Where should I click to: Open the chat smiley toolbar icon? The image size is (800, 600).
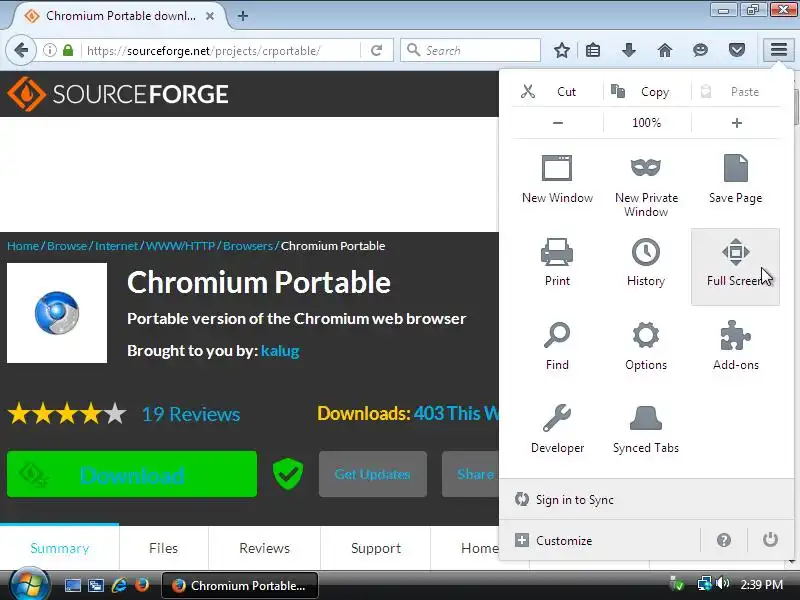coord(701,50)
